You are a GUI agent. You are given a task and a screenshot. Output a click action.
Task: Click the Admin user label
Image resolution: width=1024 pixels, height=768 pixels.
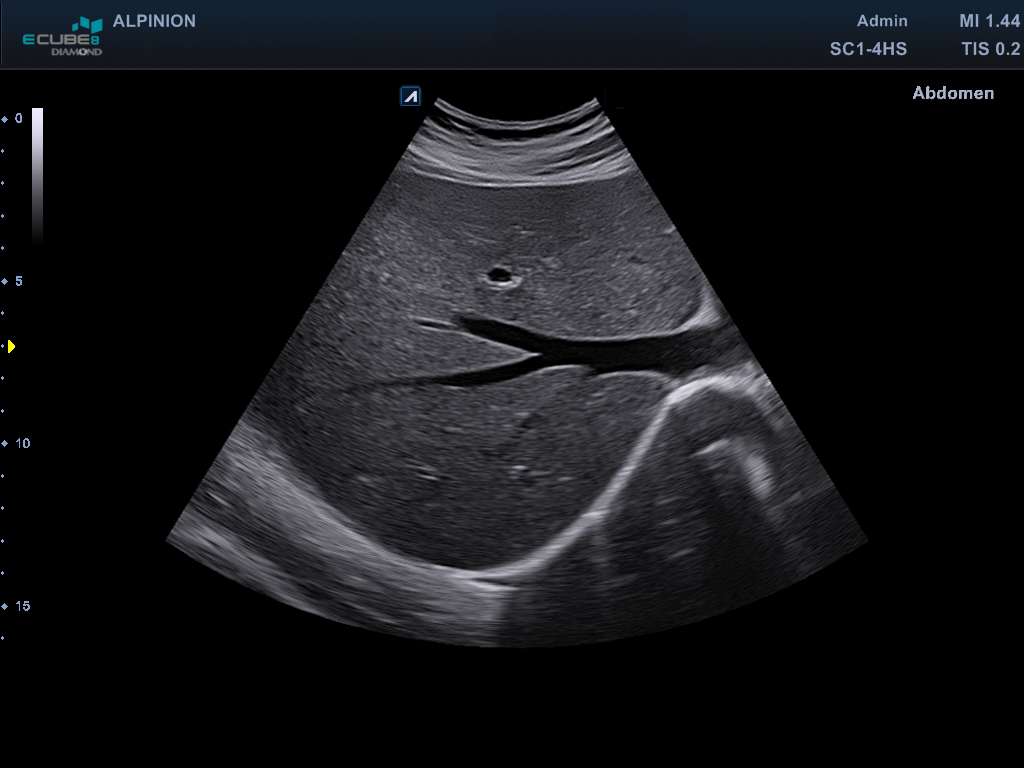click(882, 21)
